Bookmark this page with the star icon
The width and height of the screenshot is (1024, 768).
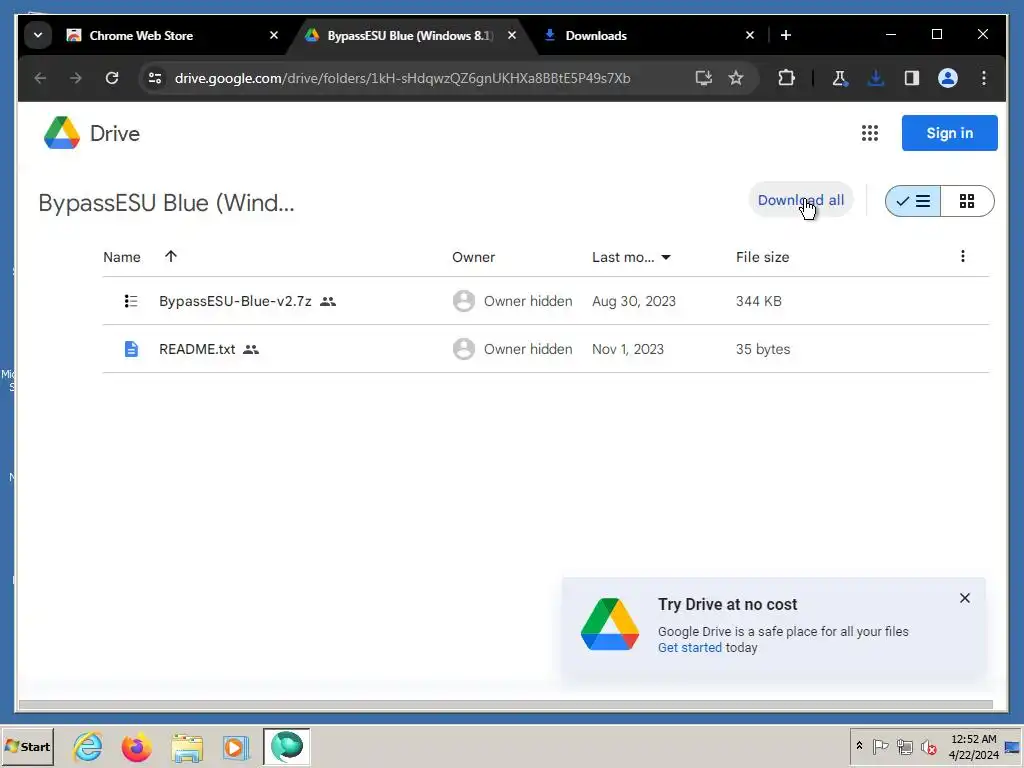point(736,78)
